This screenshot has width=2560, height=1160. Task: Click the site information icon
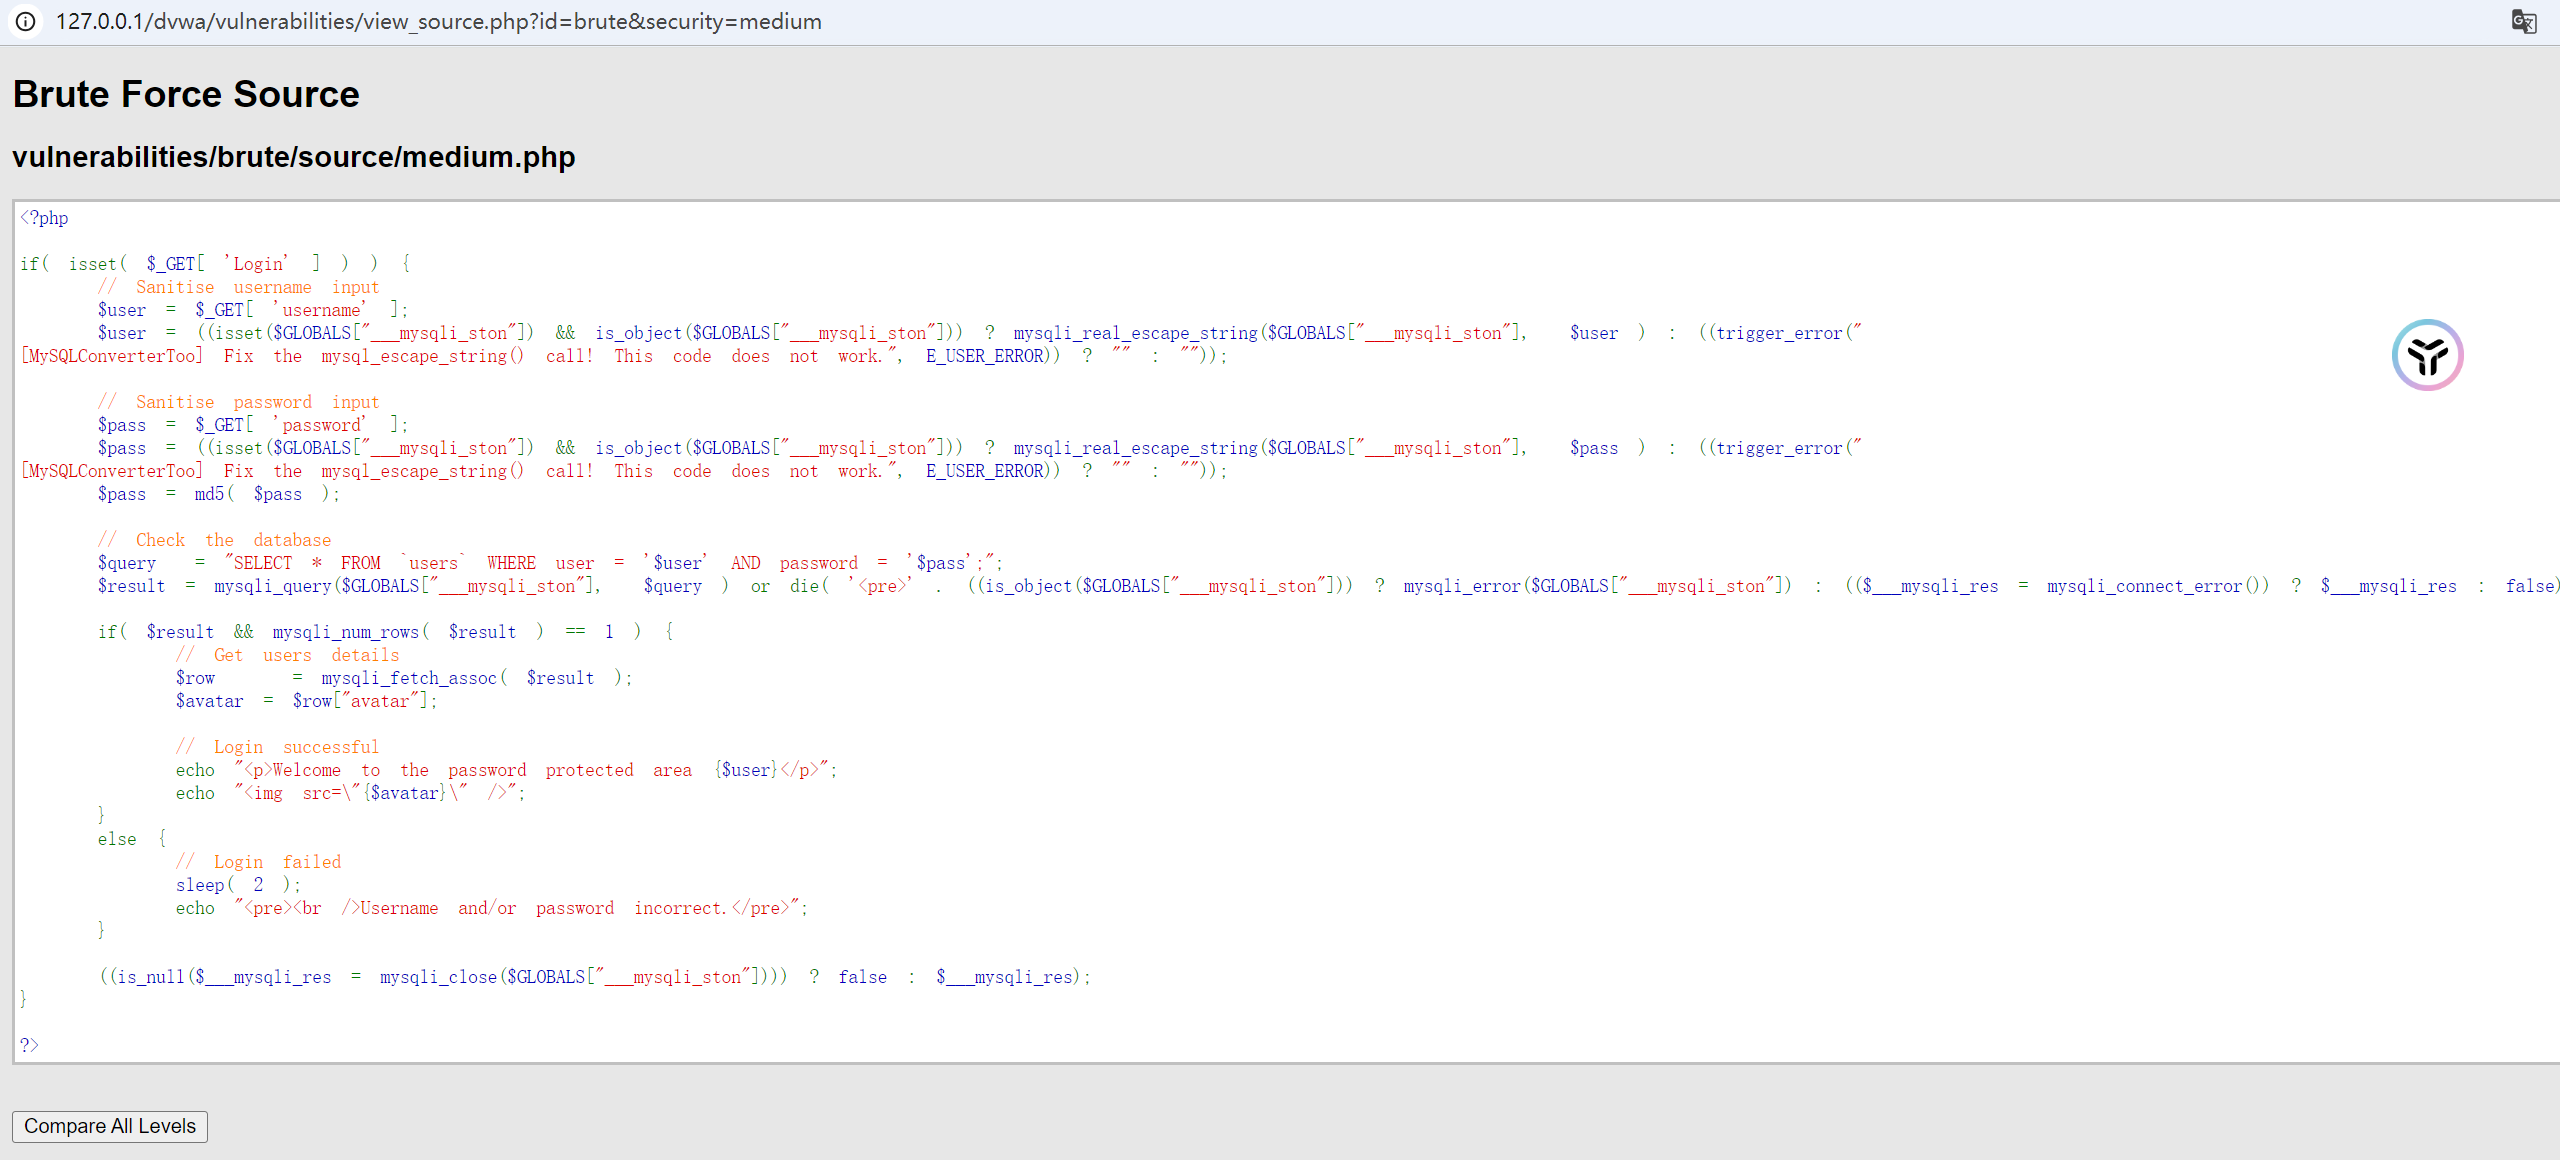click(25, 21)
